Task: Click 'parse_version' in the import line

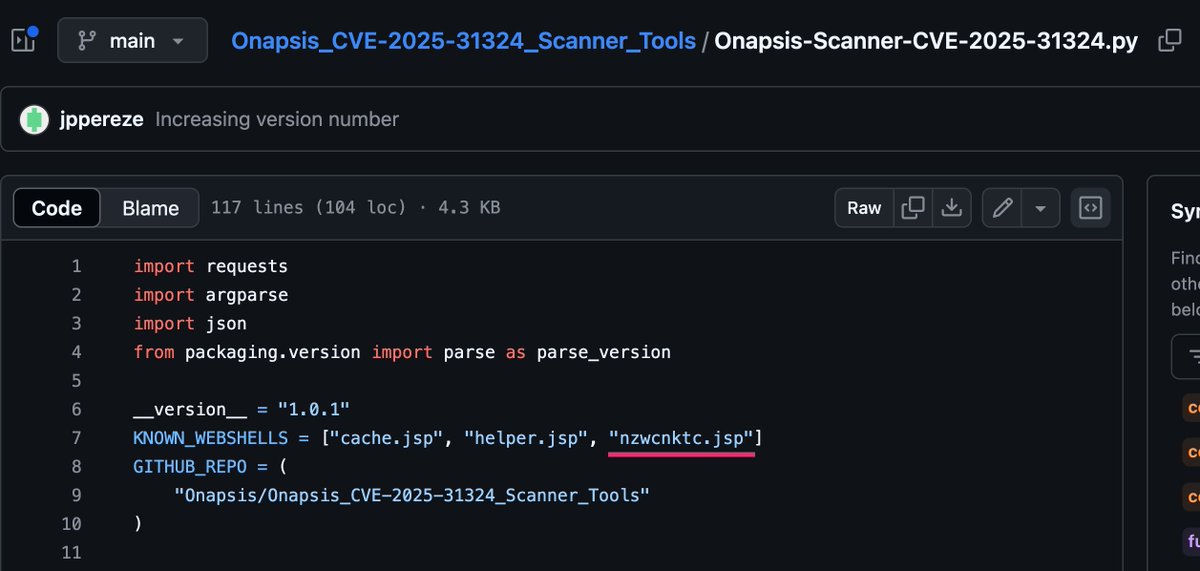Action: coord(604,352)
